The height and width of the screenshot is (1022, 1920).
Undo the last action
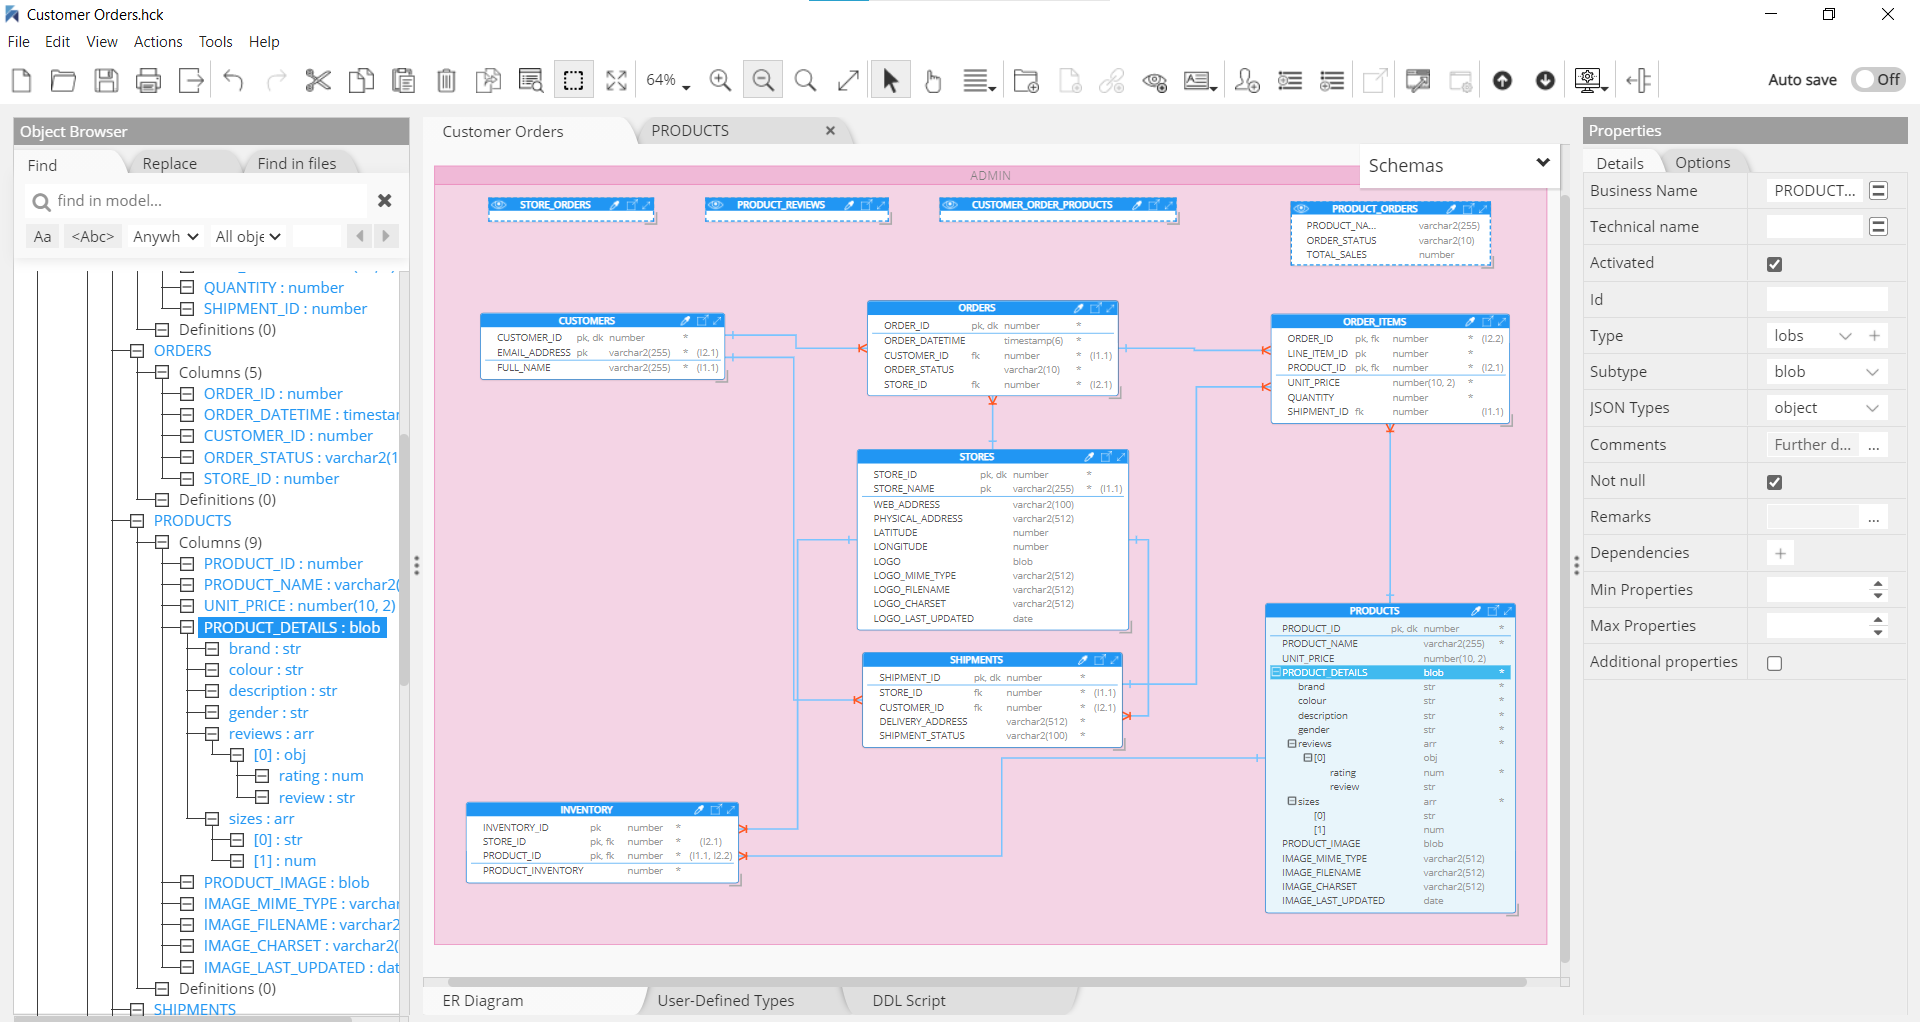[234, 80]
